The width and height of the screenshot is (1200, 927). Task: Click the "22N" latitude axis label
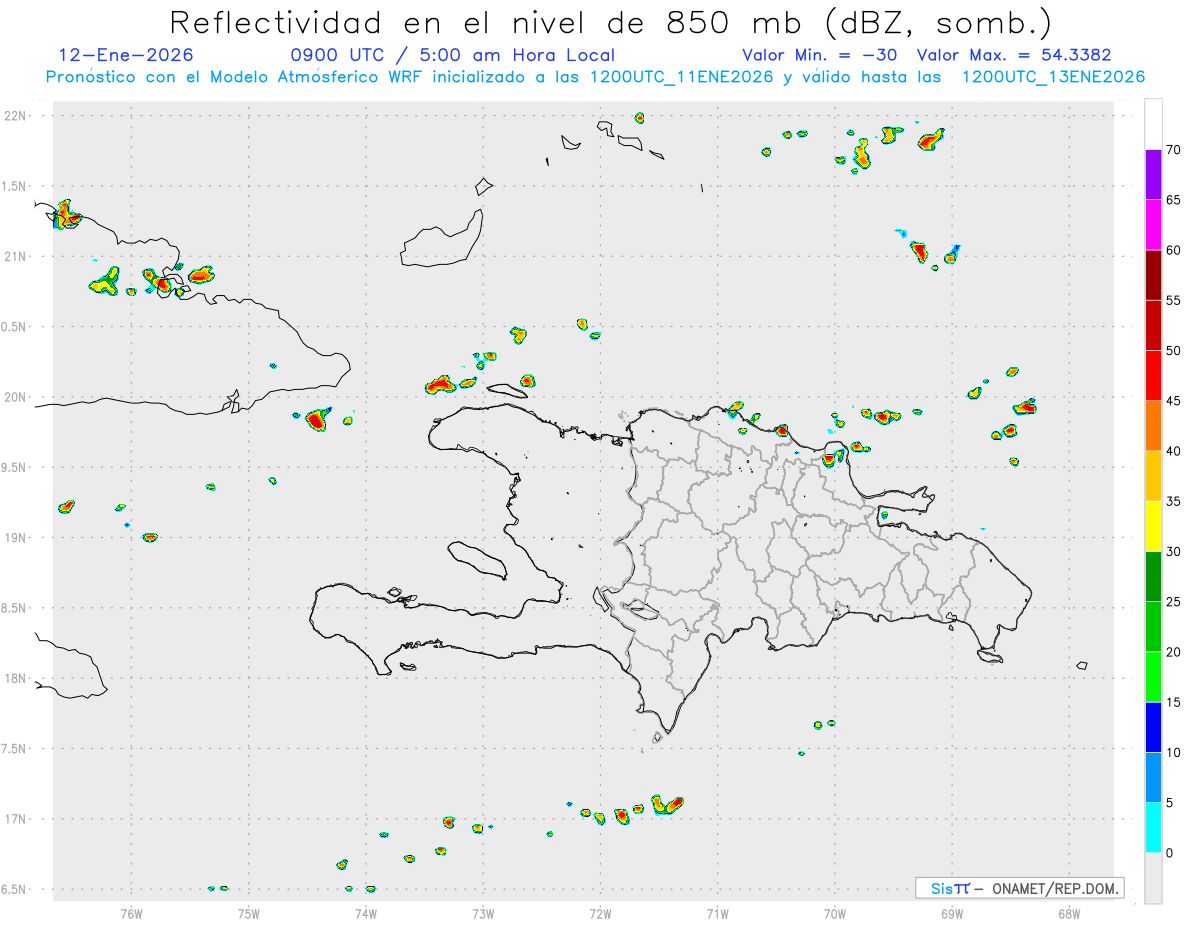(16, 115)
